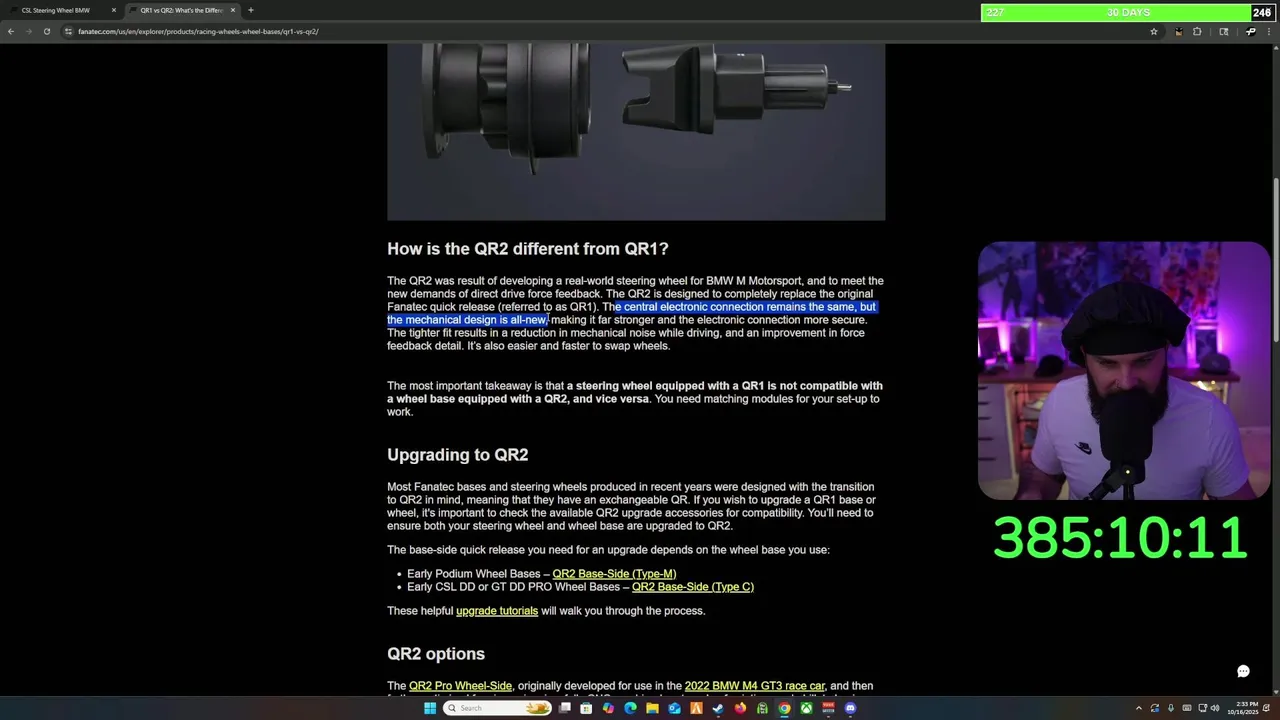Screen dimensions: 1280x720
Task: Open the notification center bell icon
Action: (x=1266, y=708)
